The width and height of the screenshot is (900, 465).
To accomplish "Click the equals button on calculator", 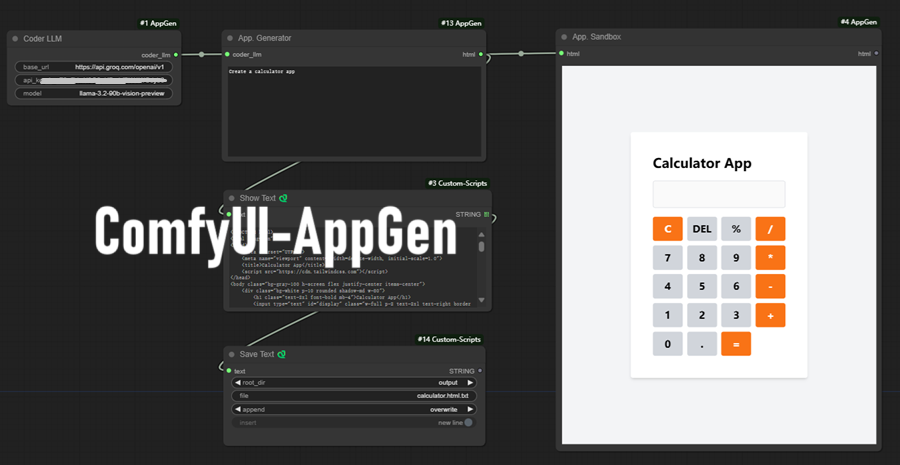I will click(x=736, y=344).
